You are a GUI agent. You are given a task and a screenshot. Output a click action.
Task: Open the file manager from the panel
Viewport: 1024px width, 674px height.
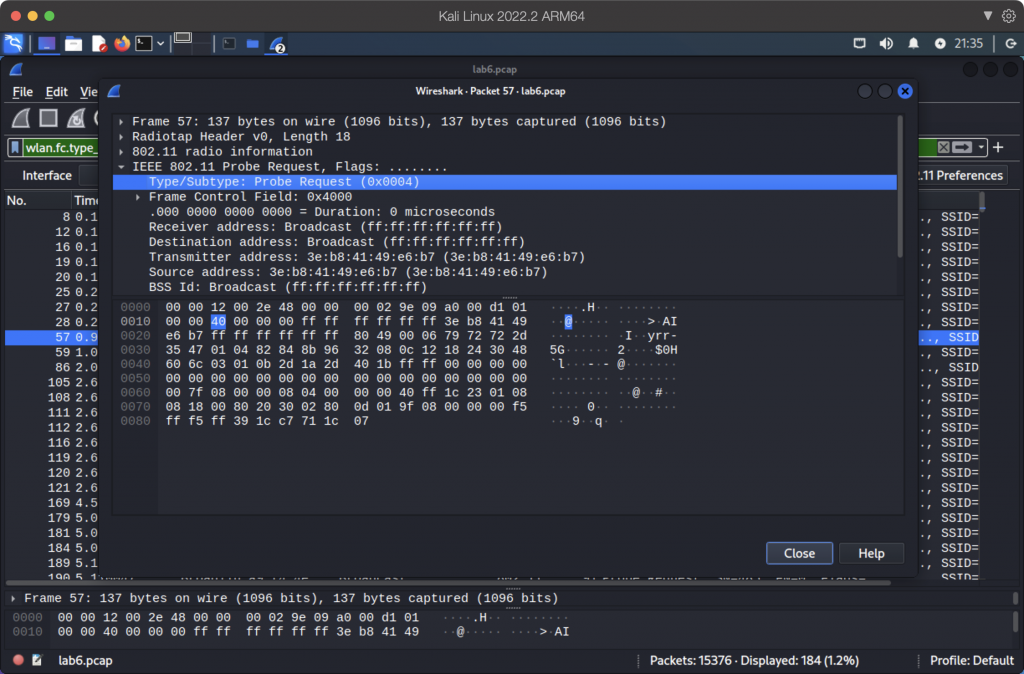[73, 44]
